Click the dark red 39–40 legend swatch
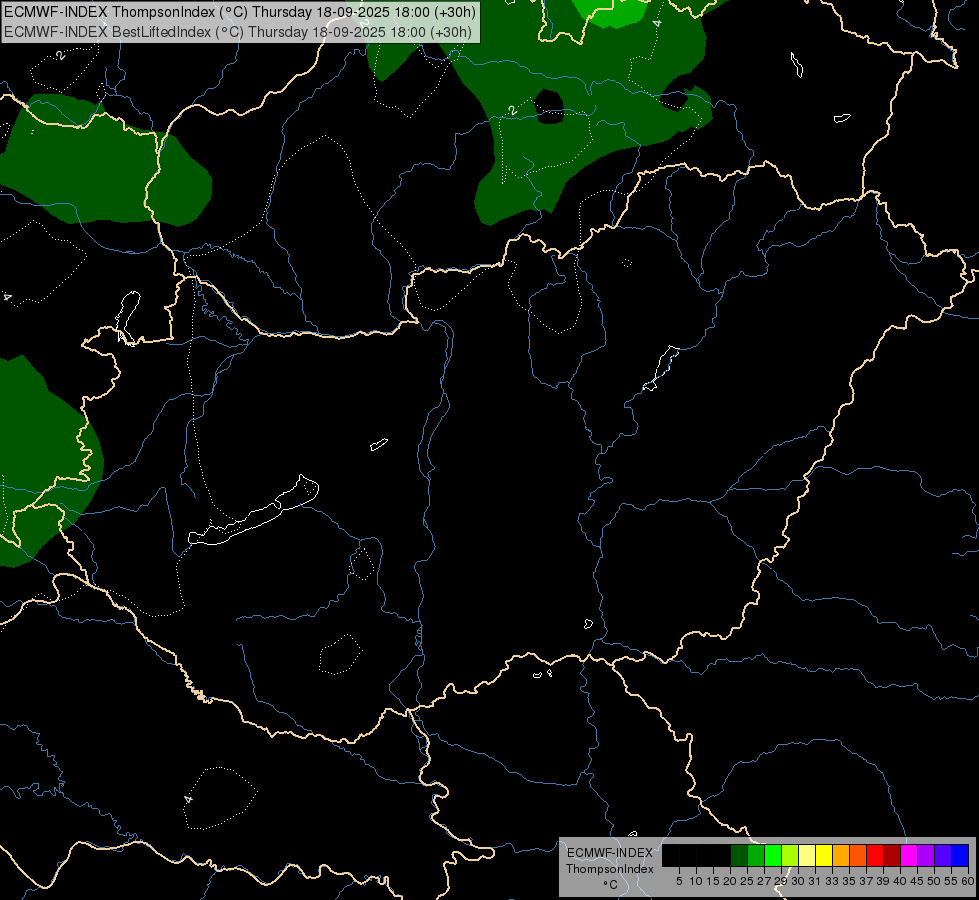979x900 pixels. pyautogui.click(x=892, y=856)
